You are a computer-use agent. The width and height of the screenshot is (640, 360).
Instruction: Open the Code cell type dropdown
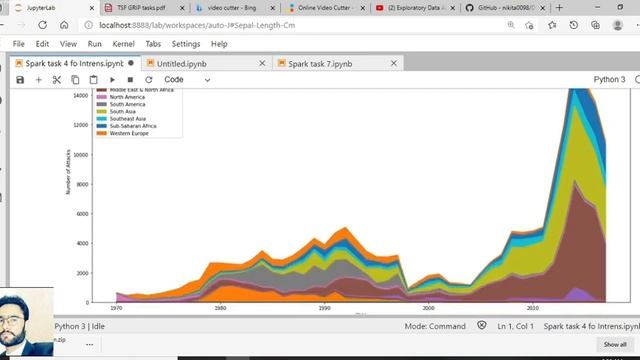(187, 80)
